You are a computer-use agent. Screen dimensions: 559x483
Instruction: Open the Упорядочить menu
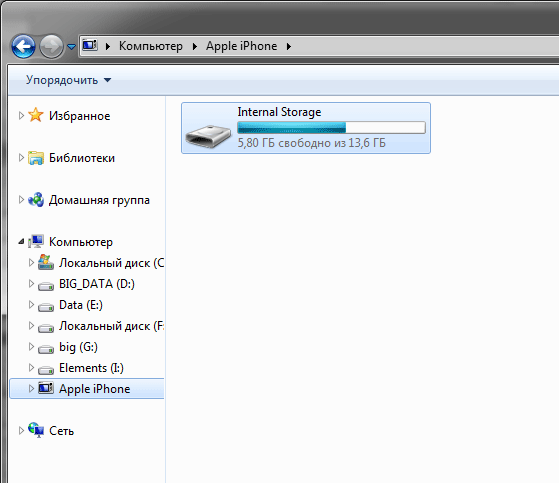pyautogui.click(x=68, y=80)
